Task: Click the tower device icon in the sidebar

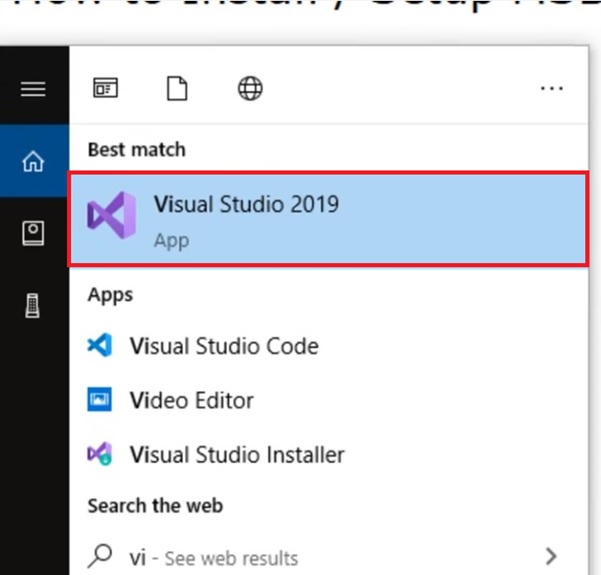Action: 33,306
